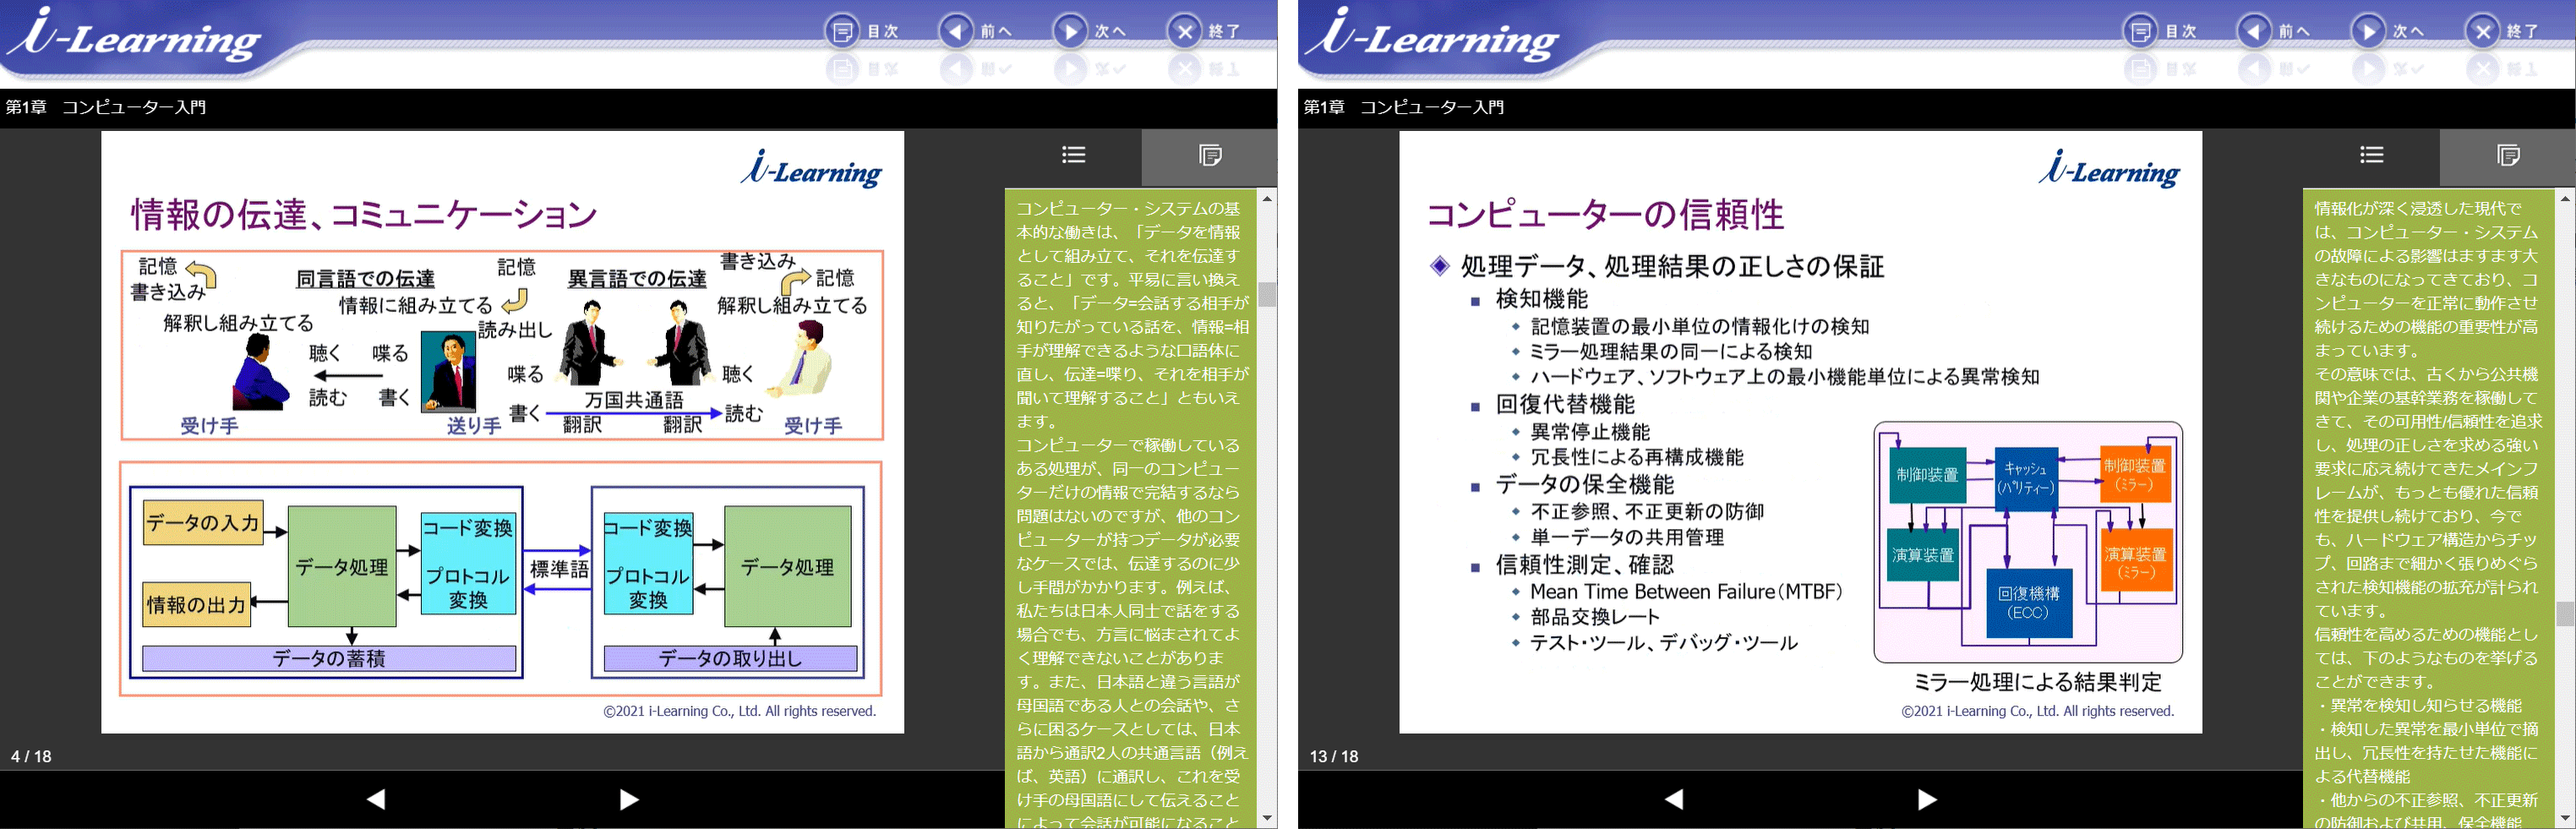Click i-Learning header logo in left window
The image size is (2576, 829).
135,37
